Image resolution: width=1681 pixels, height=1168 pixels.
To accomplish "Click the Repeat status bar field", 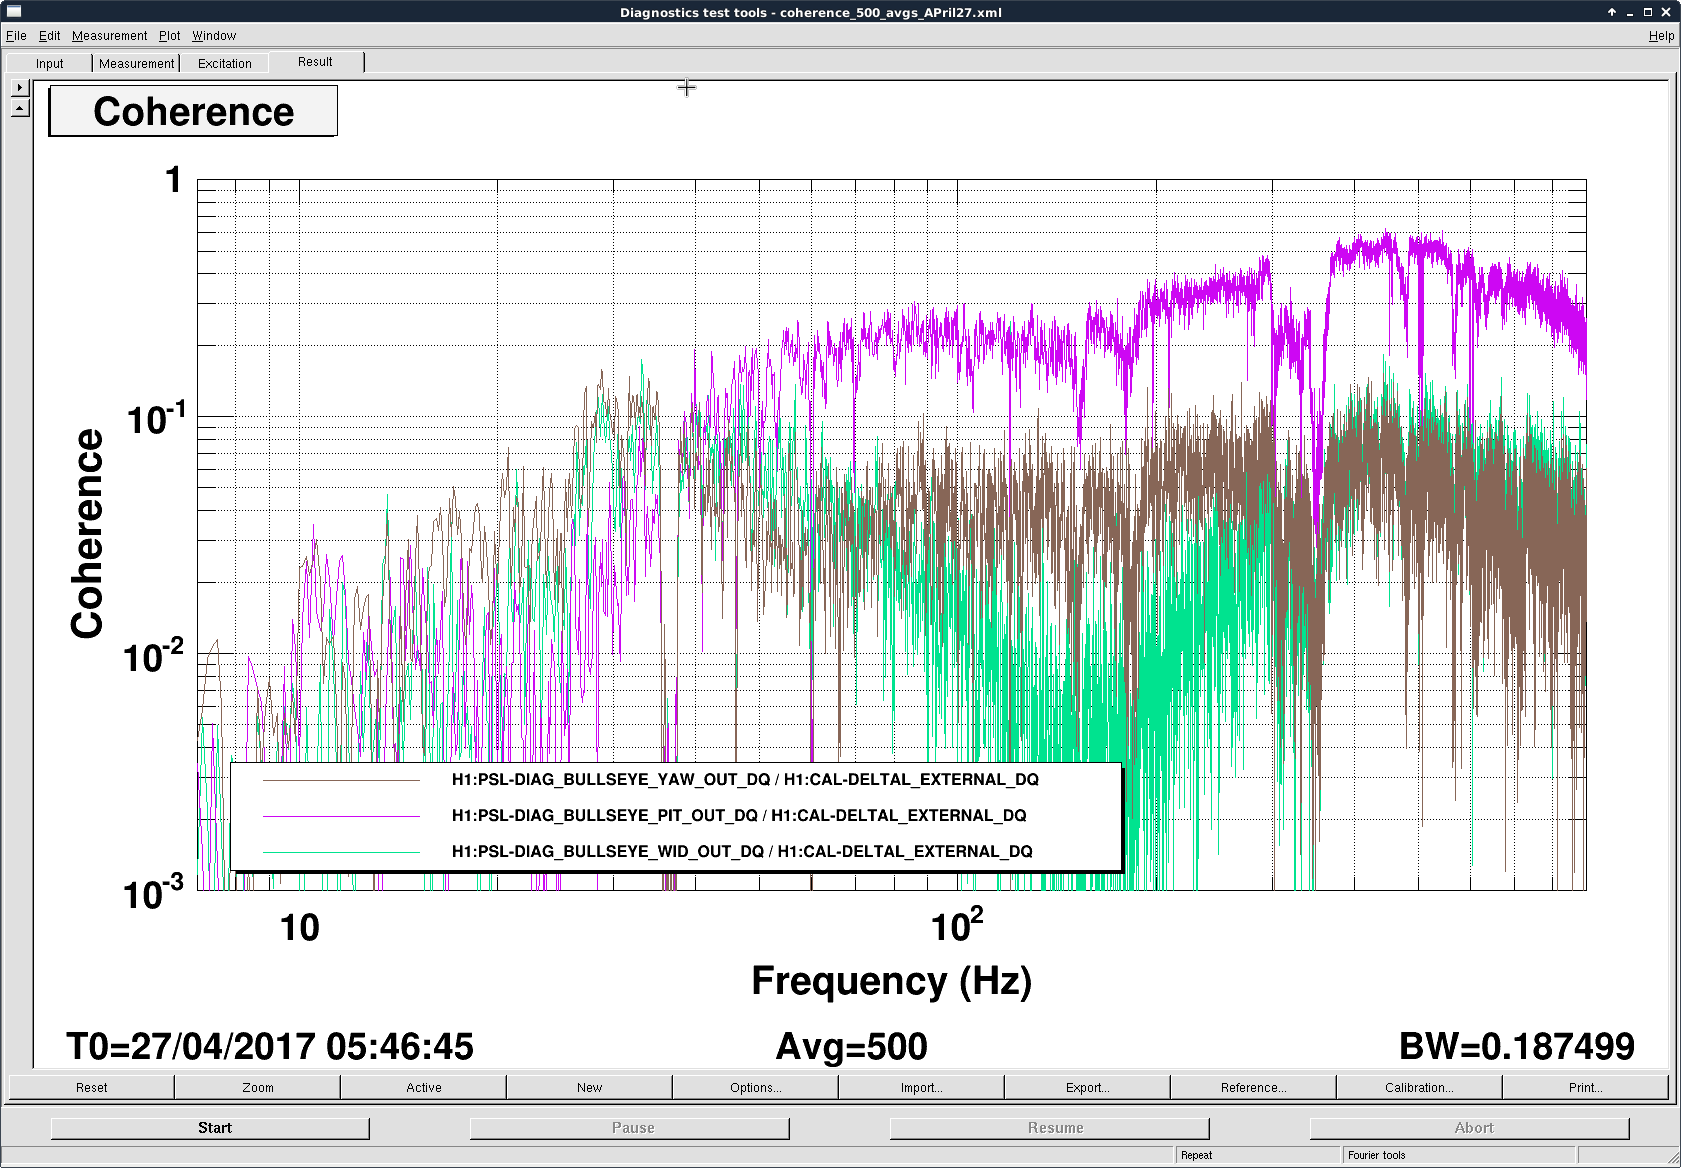I will pos(1257,1155).
